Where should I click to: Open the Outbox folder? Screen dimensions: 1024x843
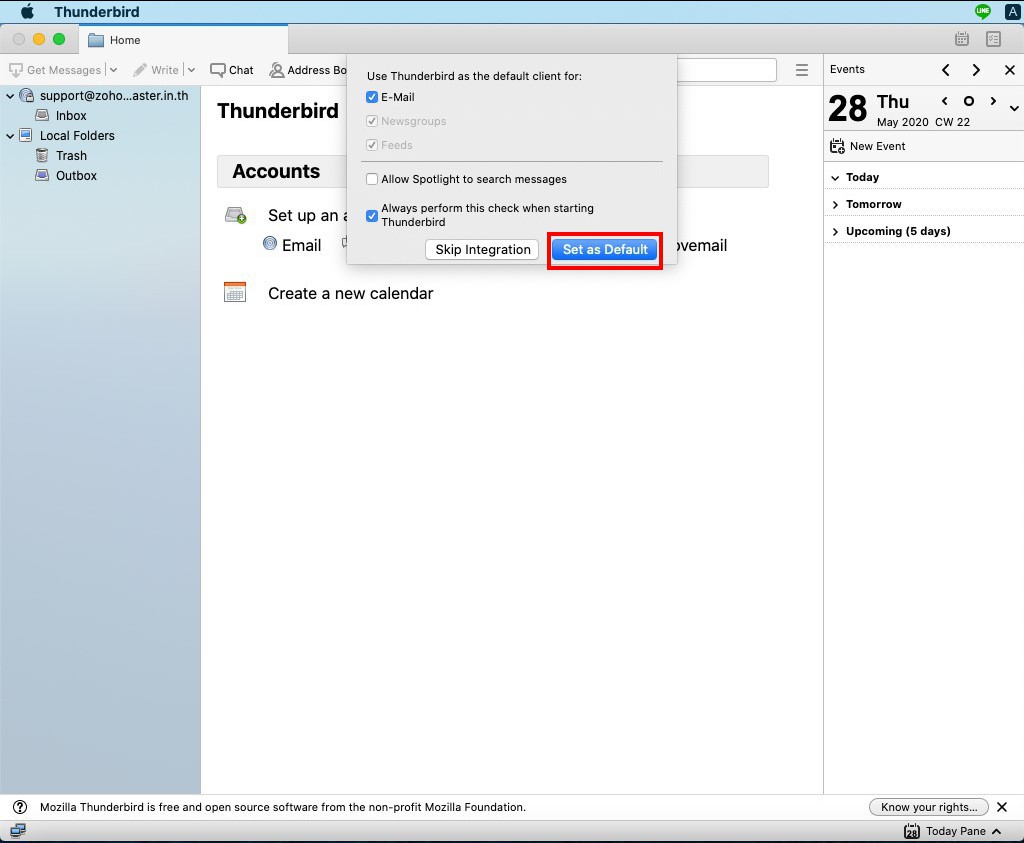76,176
